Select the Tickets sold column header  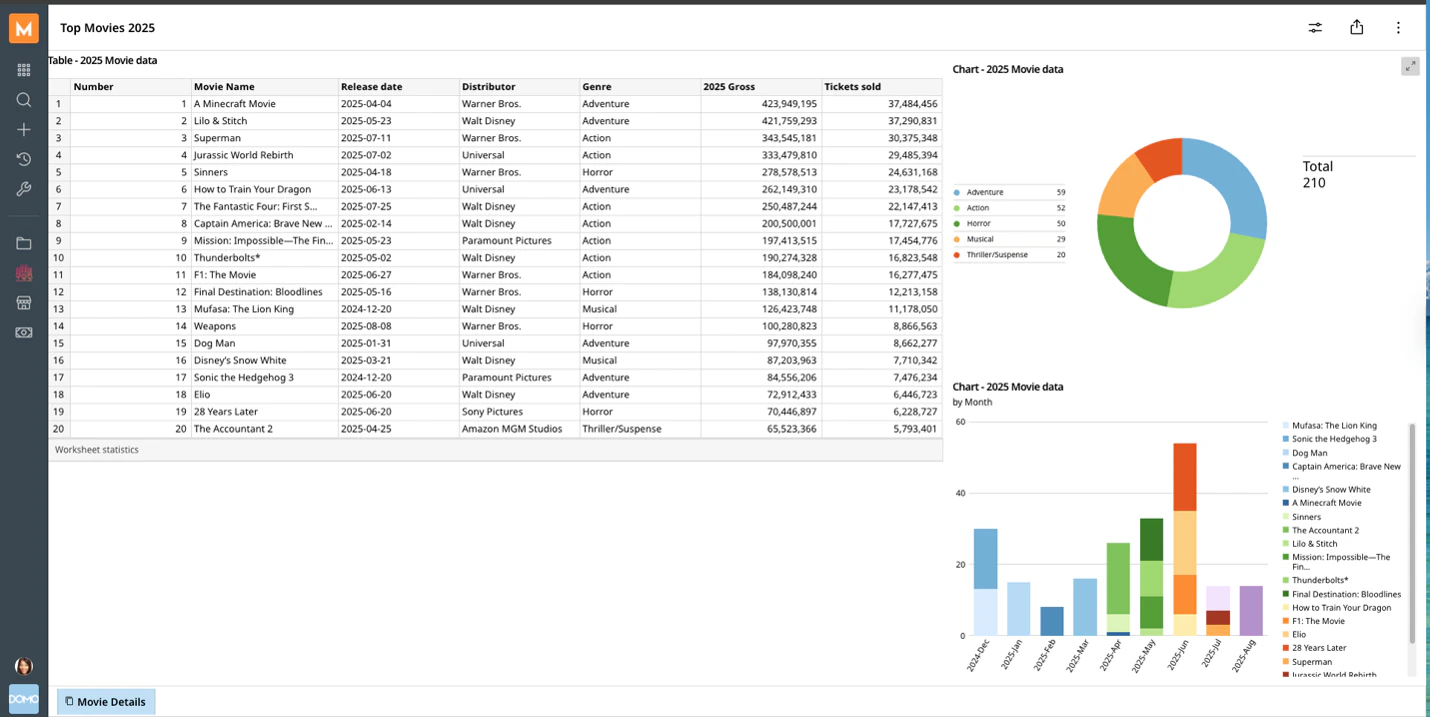click(x=882, y=87)
